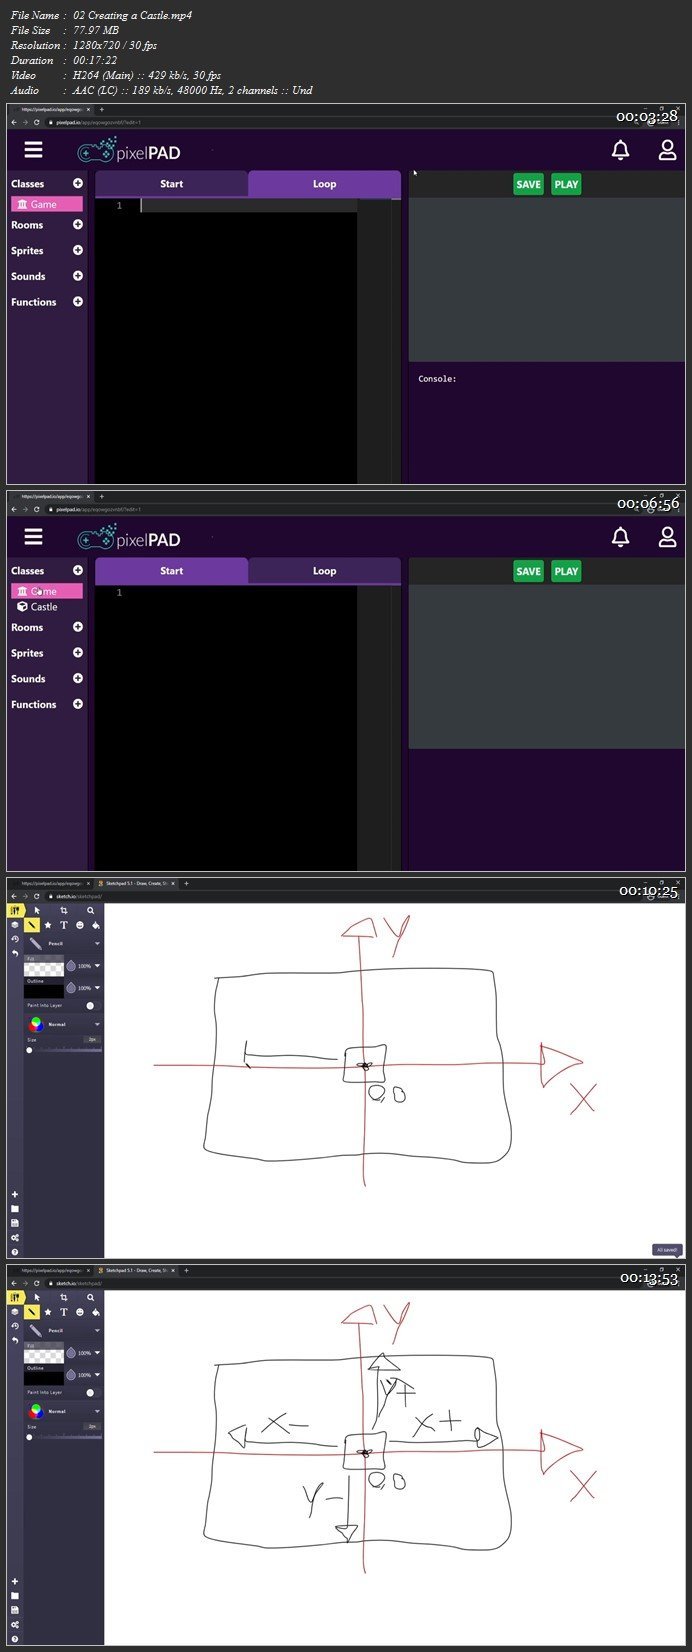Image resolution: width=692 pixels, height=1652 pixels.
Task: Click the save disk icon in the 00:10:25 frame
Action: (x=14, y=1223)
